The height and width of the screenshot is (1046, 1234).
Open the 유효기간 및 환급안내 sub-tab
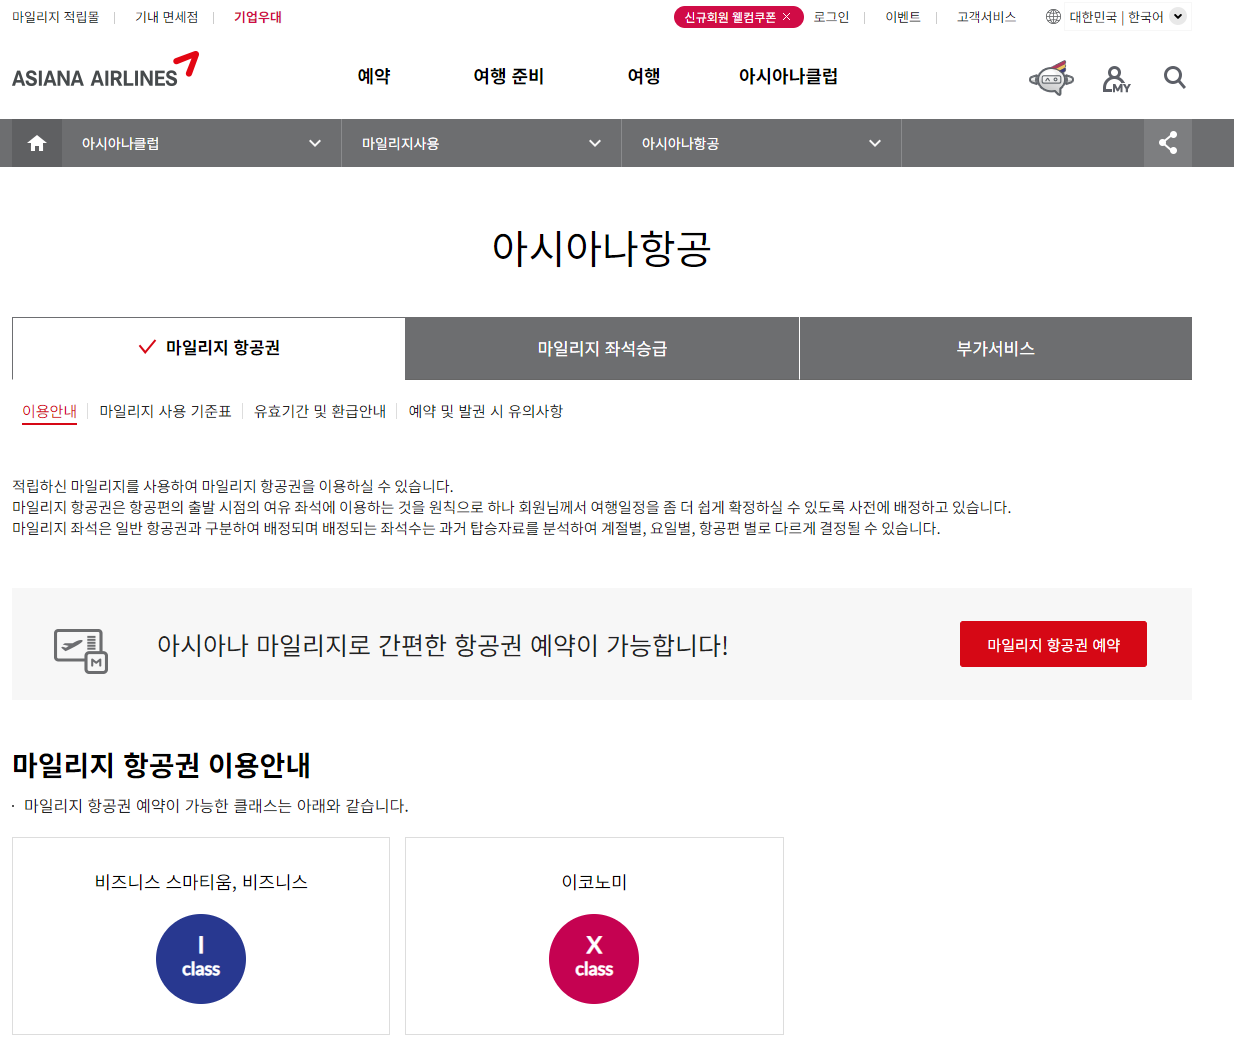[320, 411]
